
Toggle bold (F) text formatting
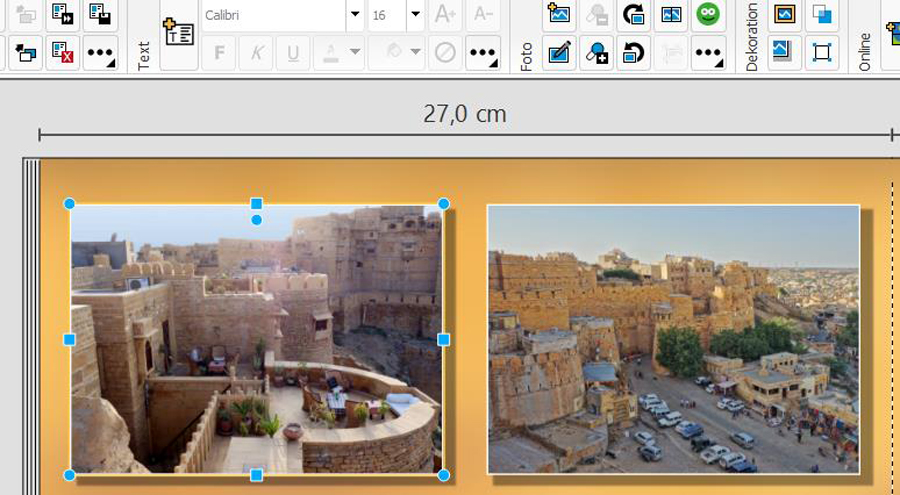[x=218, y=52]
